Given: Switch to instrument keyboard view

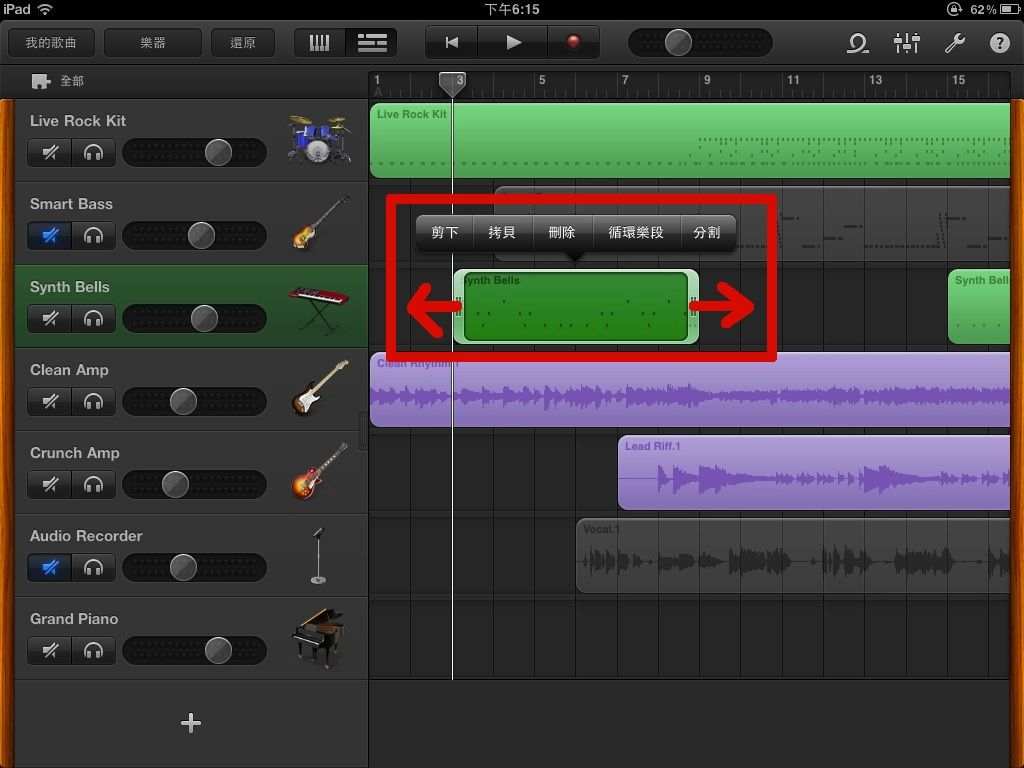Looking at the screenshot, I should 320,43.
